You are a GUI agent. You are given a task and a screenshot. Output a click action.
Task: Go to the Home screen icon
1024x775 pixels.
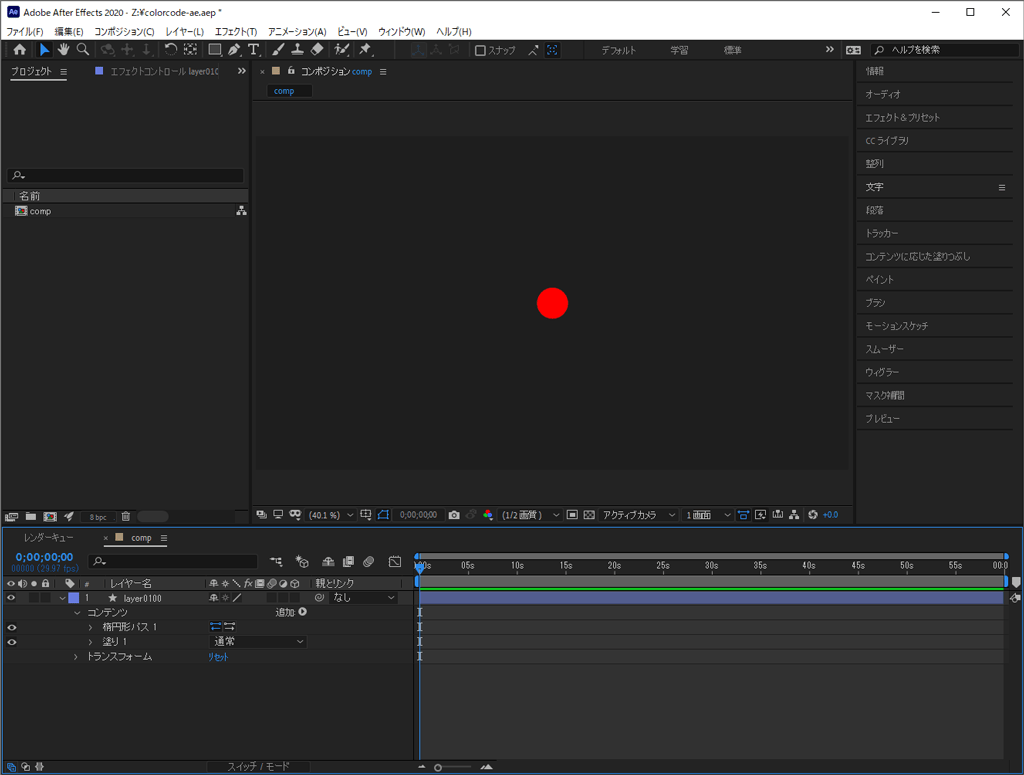20,50
